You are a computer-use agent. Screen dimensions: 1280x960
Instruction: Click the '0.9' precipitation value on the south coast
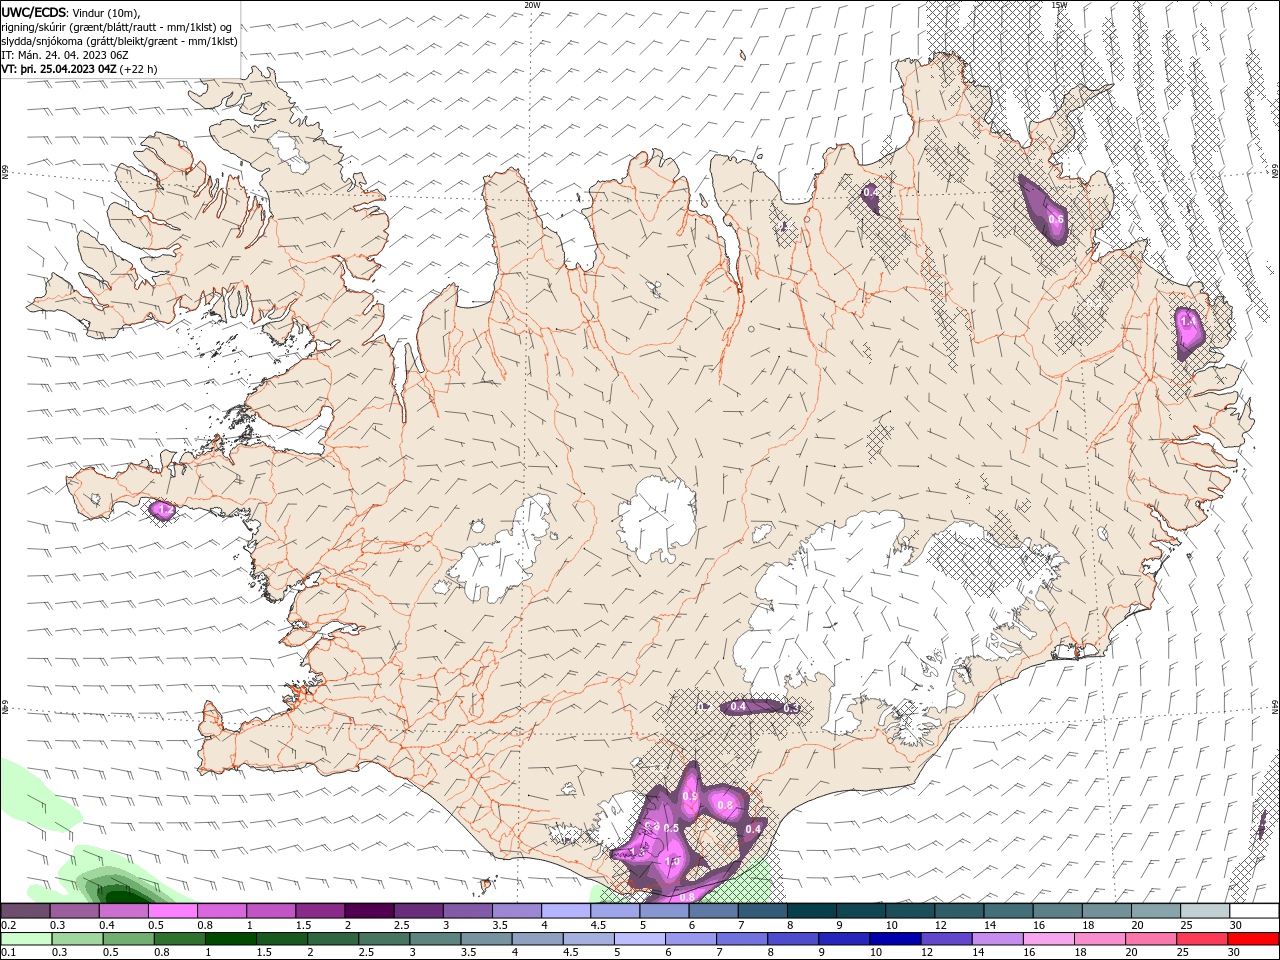(x=689, y=797)
